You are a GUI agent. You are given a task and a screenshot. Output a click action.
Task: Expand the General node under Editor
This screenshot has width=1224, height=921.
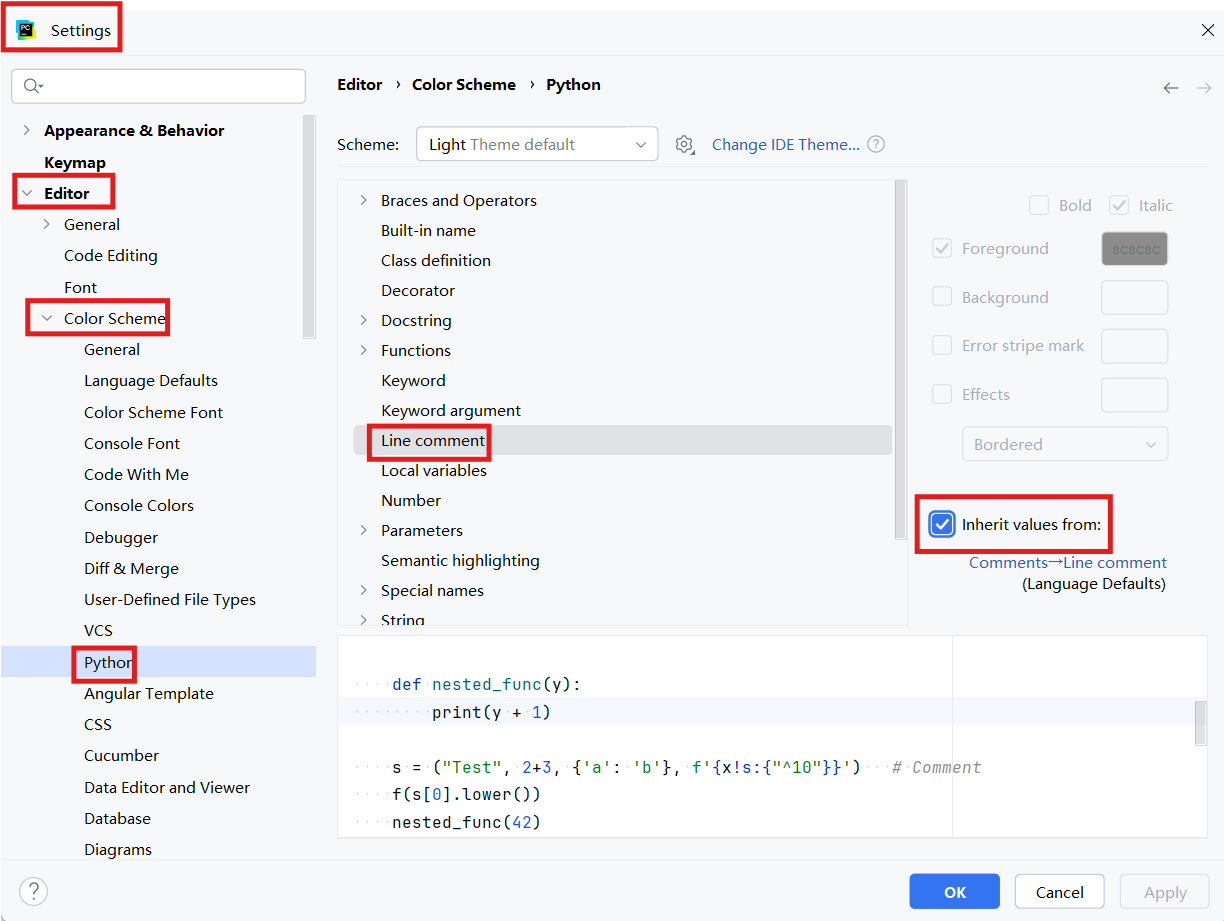click(46, 224)
